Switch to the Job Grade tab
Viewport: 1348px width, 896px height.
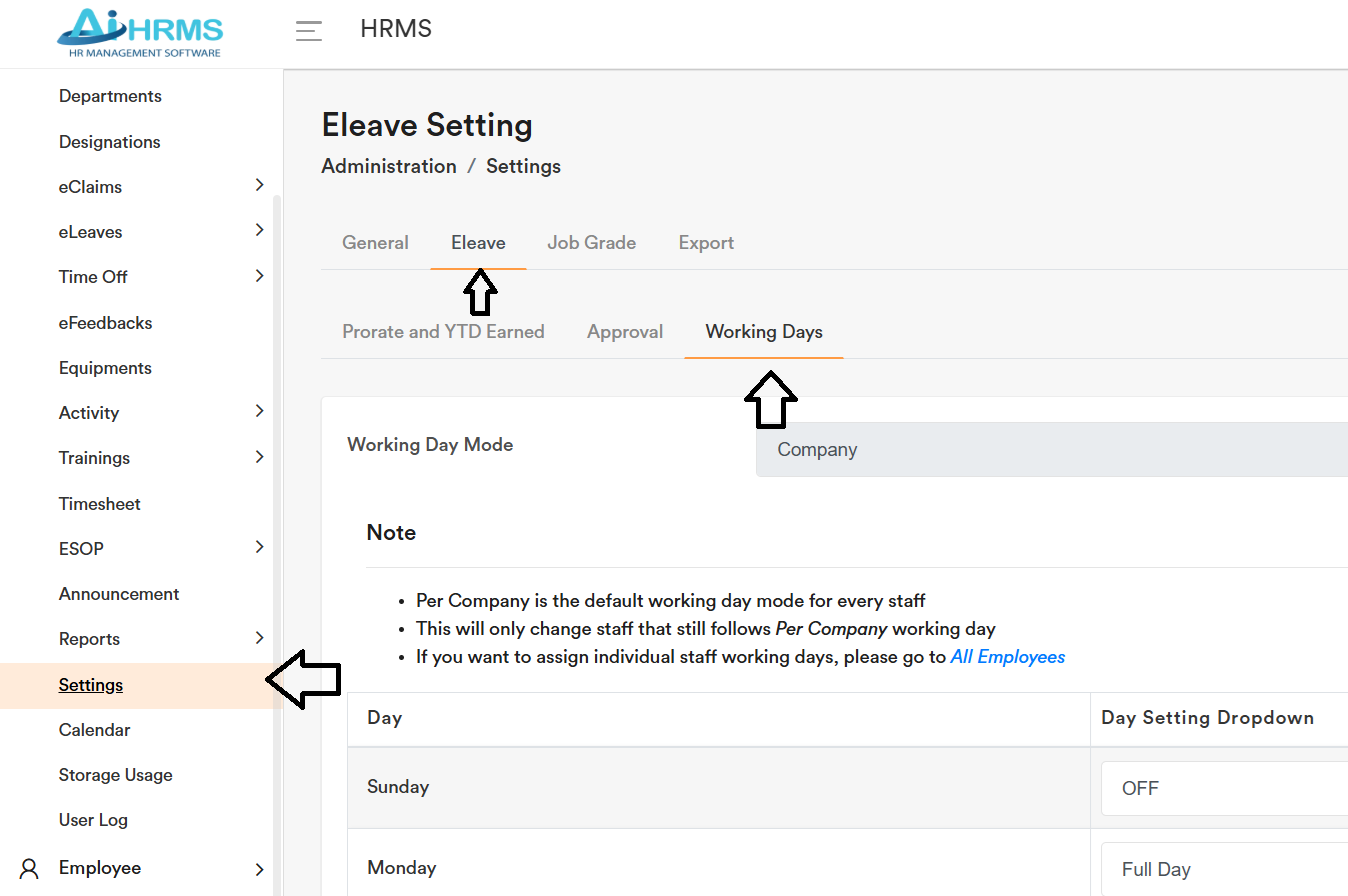click(x=591, y=243)
